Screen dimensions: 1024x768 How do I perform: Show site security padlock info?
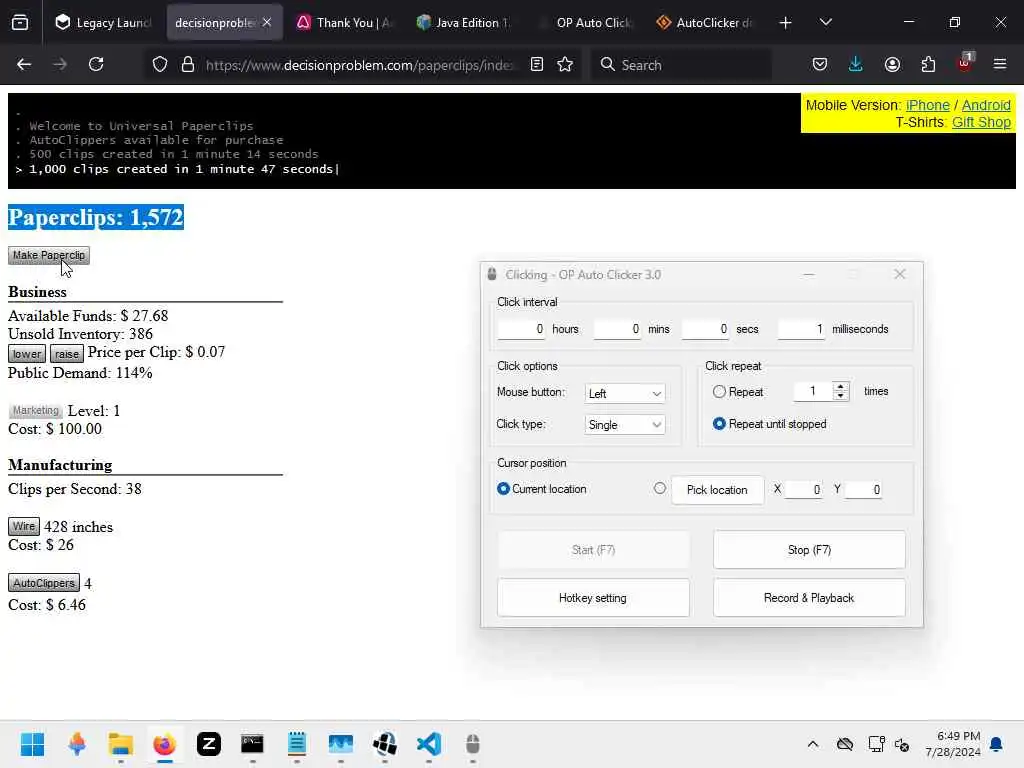(x=188, y=65)
